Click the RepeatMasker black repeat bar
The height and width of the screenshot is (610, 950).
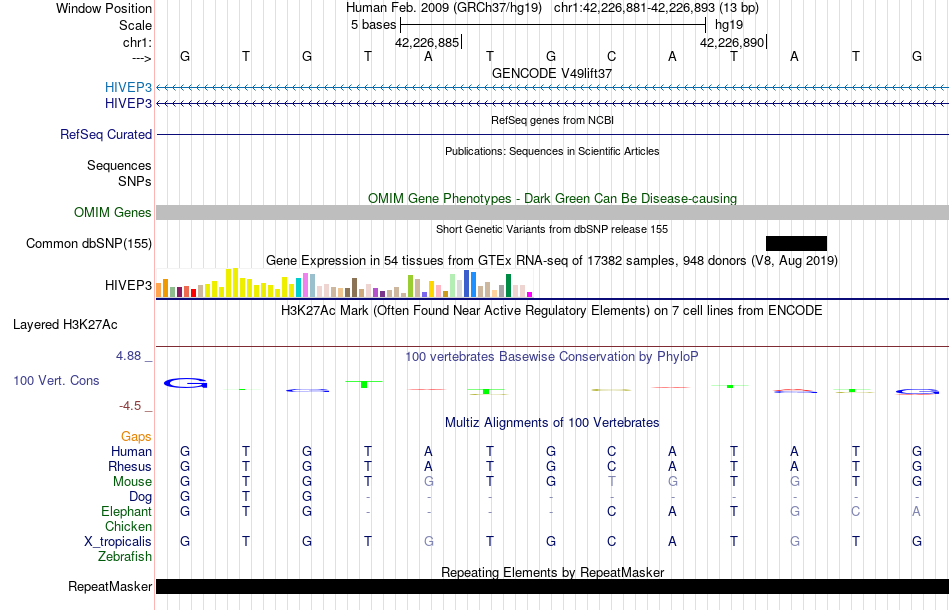click(x=553, y=586)
